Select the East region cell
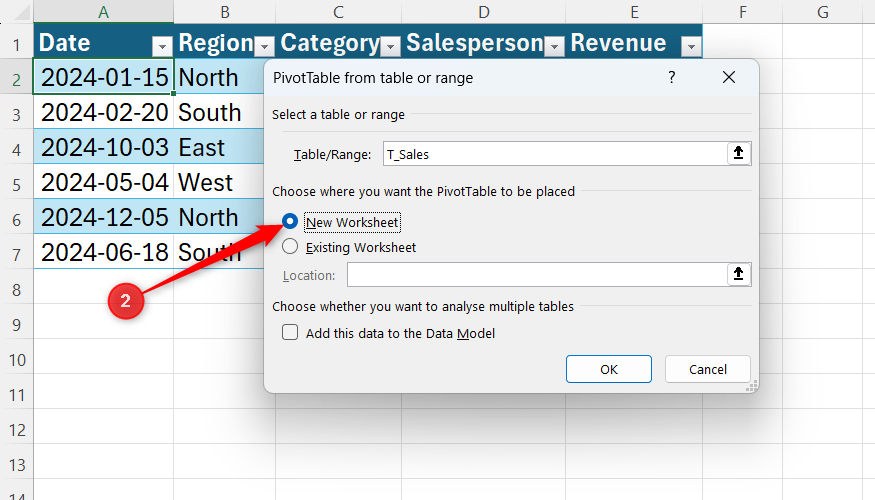Image resolution: width=875 pixels, height=500 pixels. pyautogui.click(x=219, y=147)
